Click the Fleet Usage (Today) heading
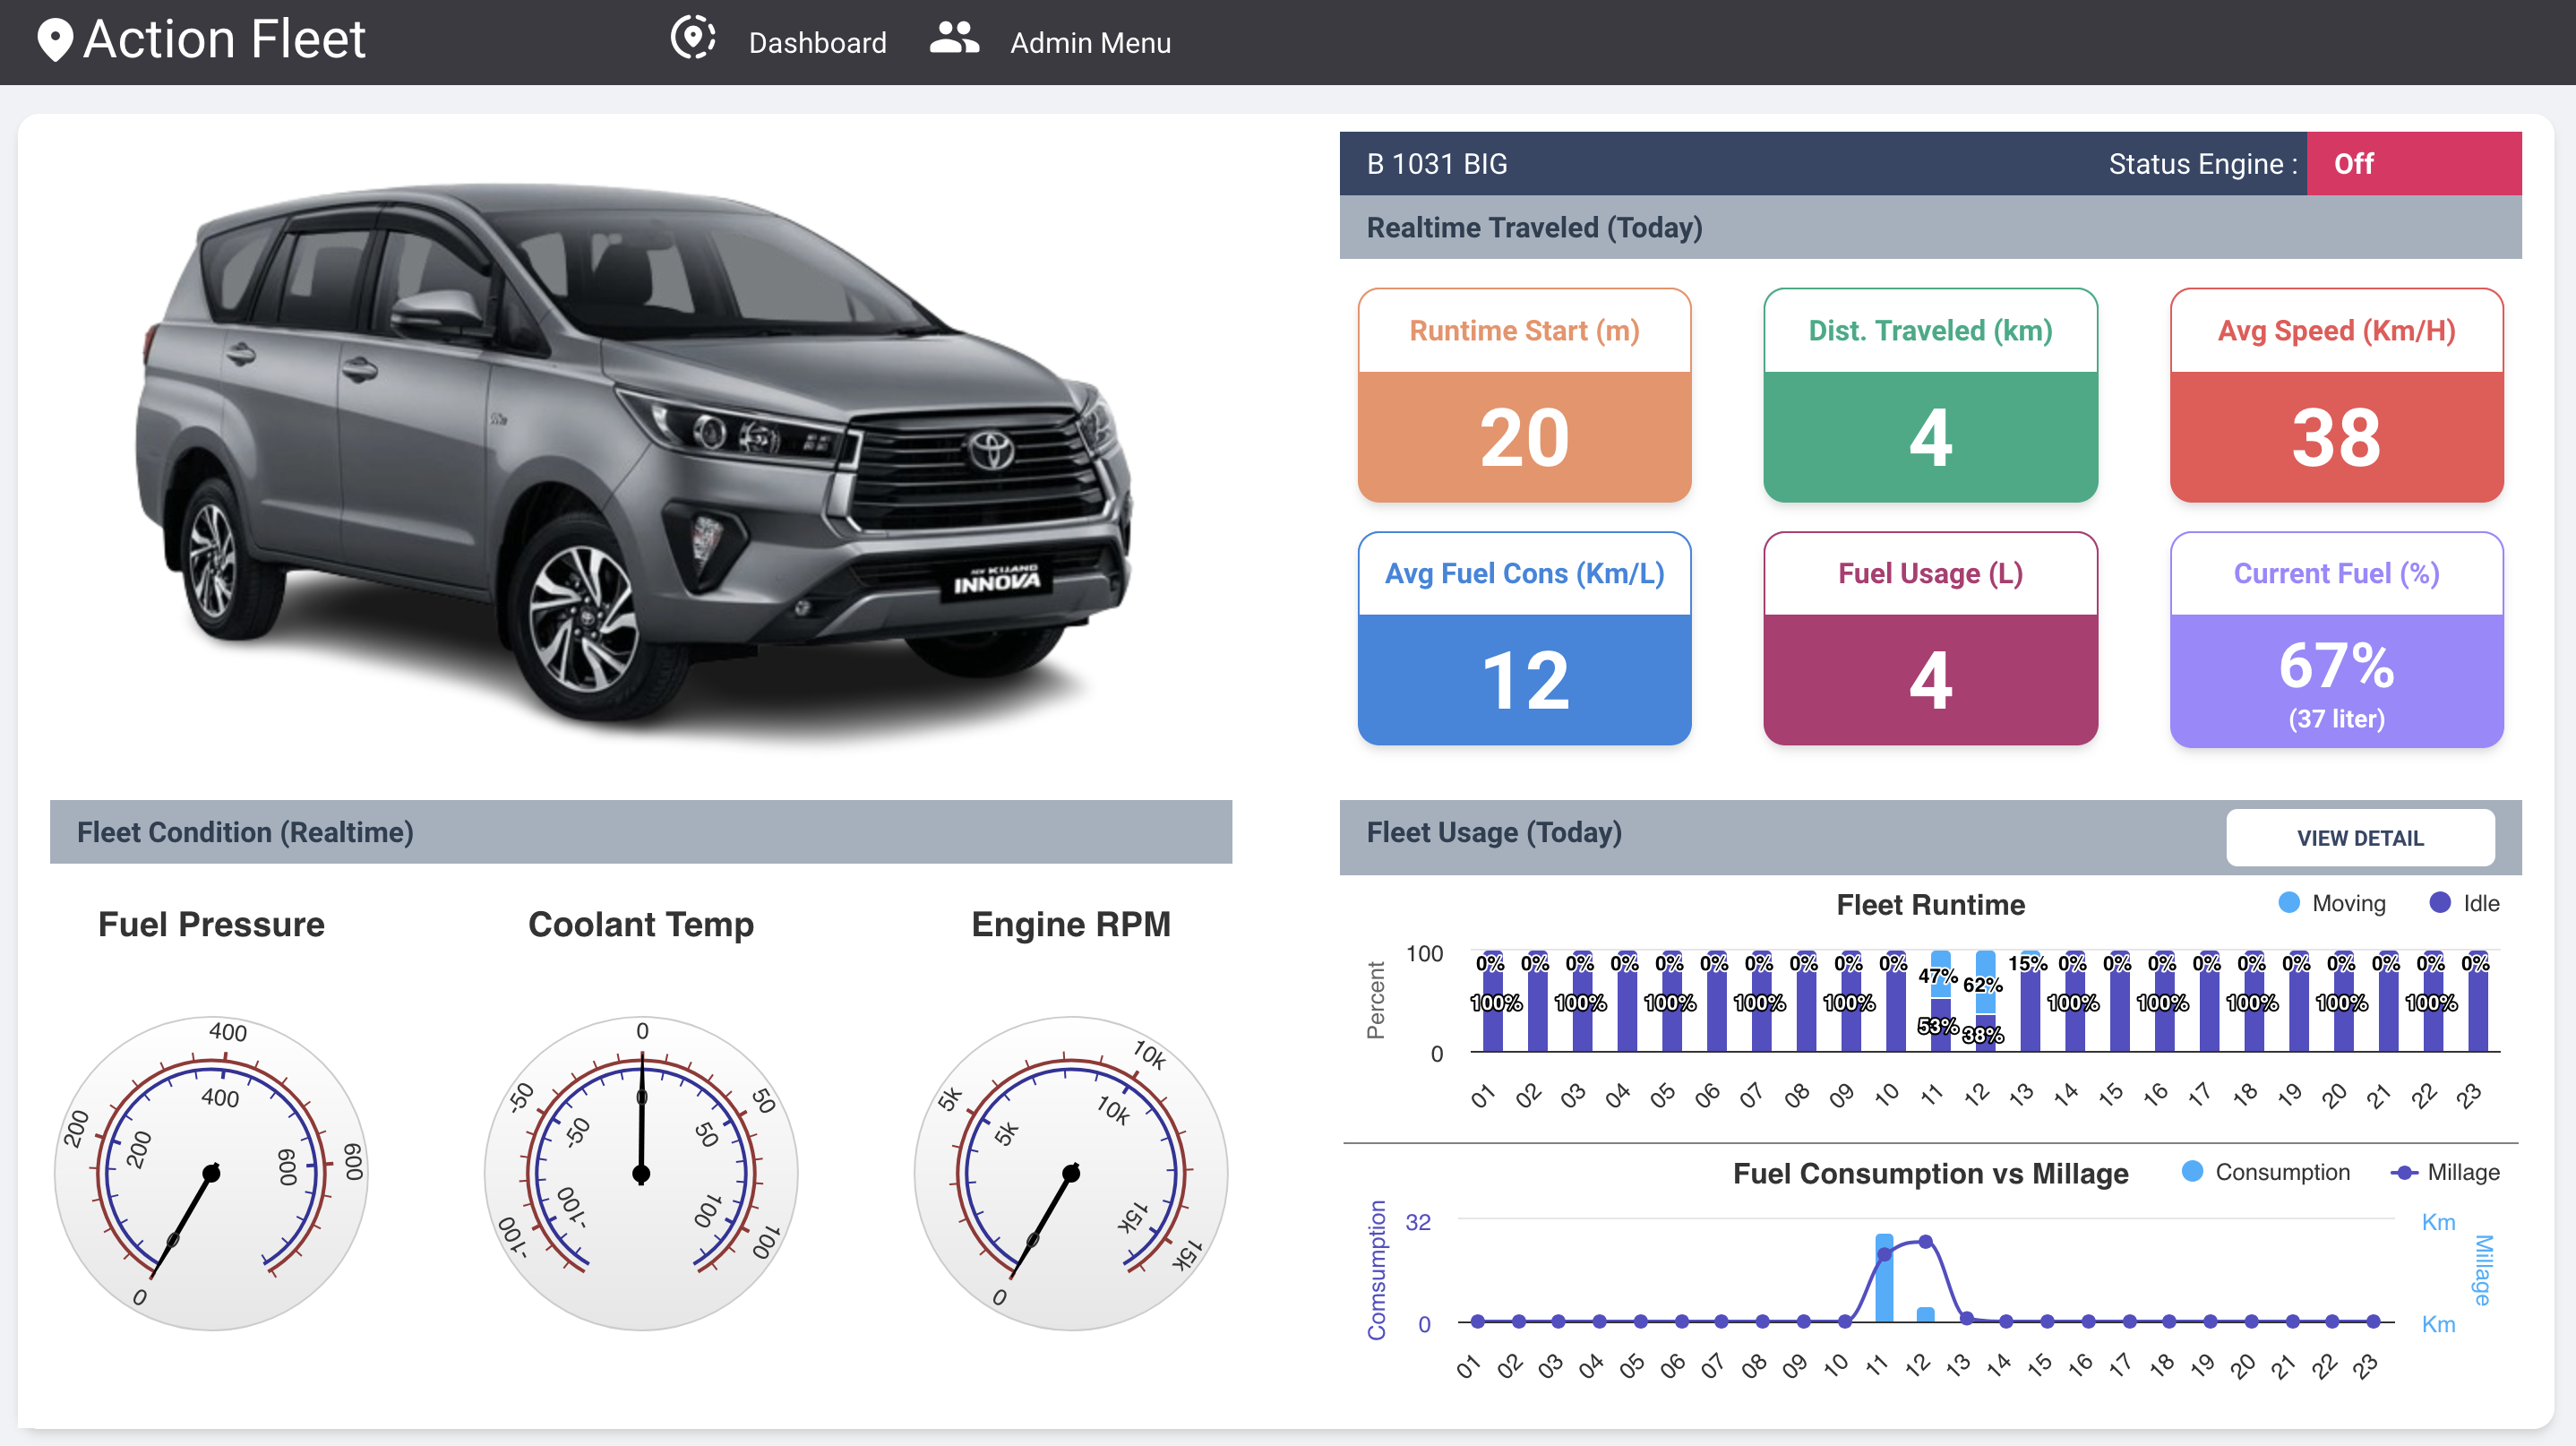 [1494, 832]
